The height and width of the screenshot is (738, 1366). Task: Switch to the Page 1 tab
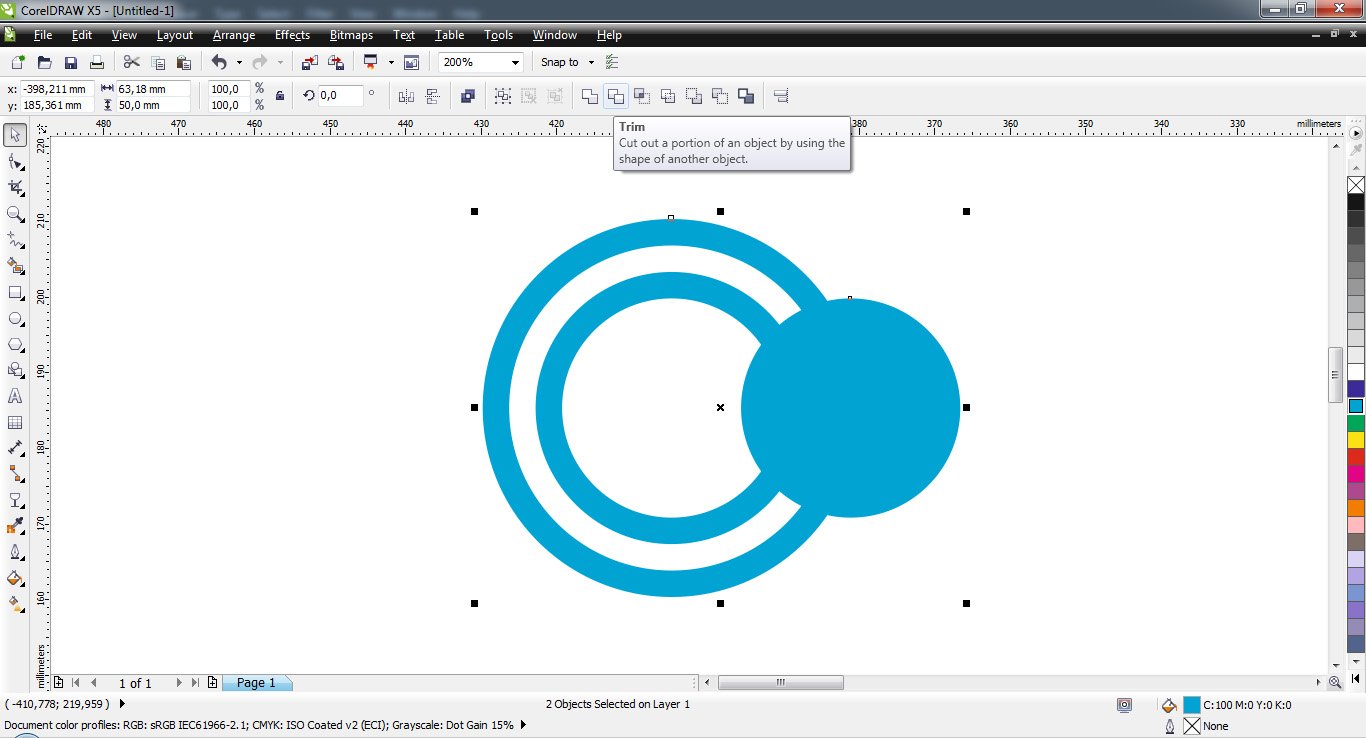click(x=257, y=682)
